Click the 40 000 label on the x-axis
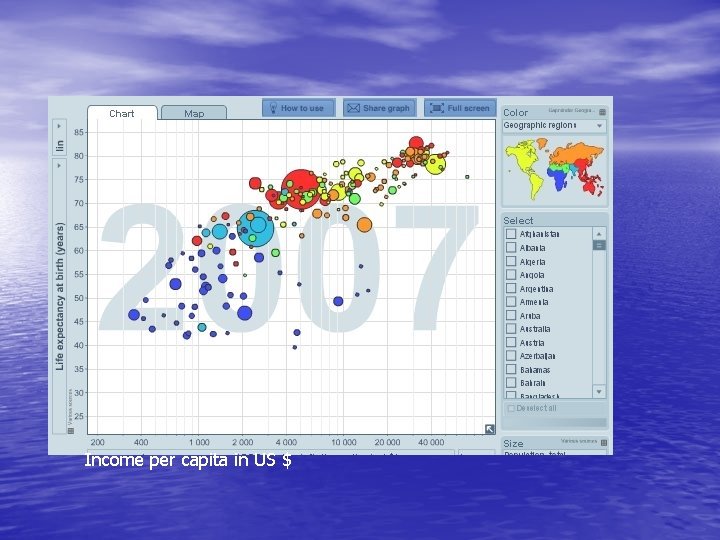 click(x=431, y=442)
